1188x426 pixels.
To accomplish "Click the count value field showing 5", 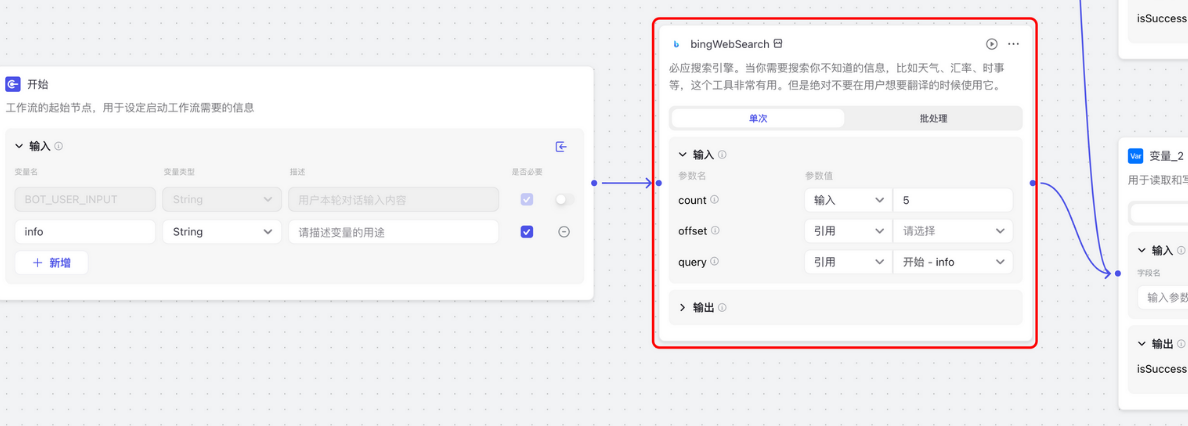I will [952, 200].
